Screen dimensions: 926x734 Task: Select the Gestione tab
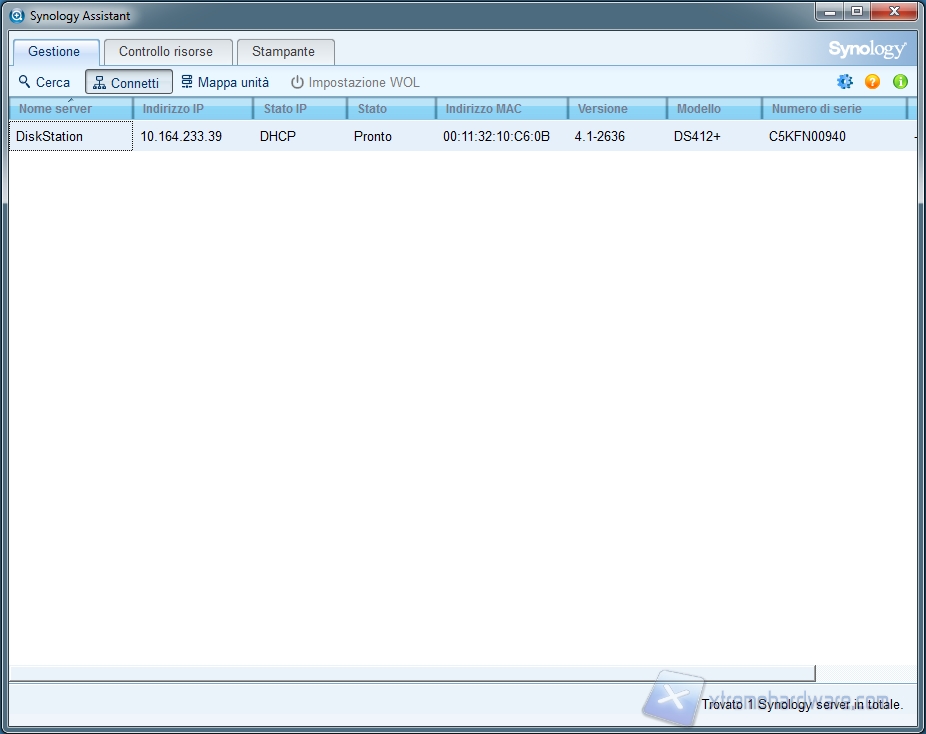click(x=54, y=52)
